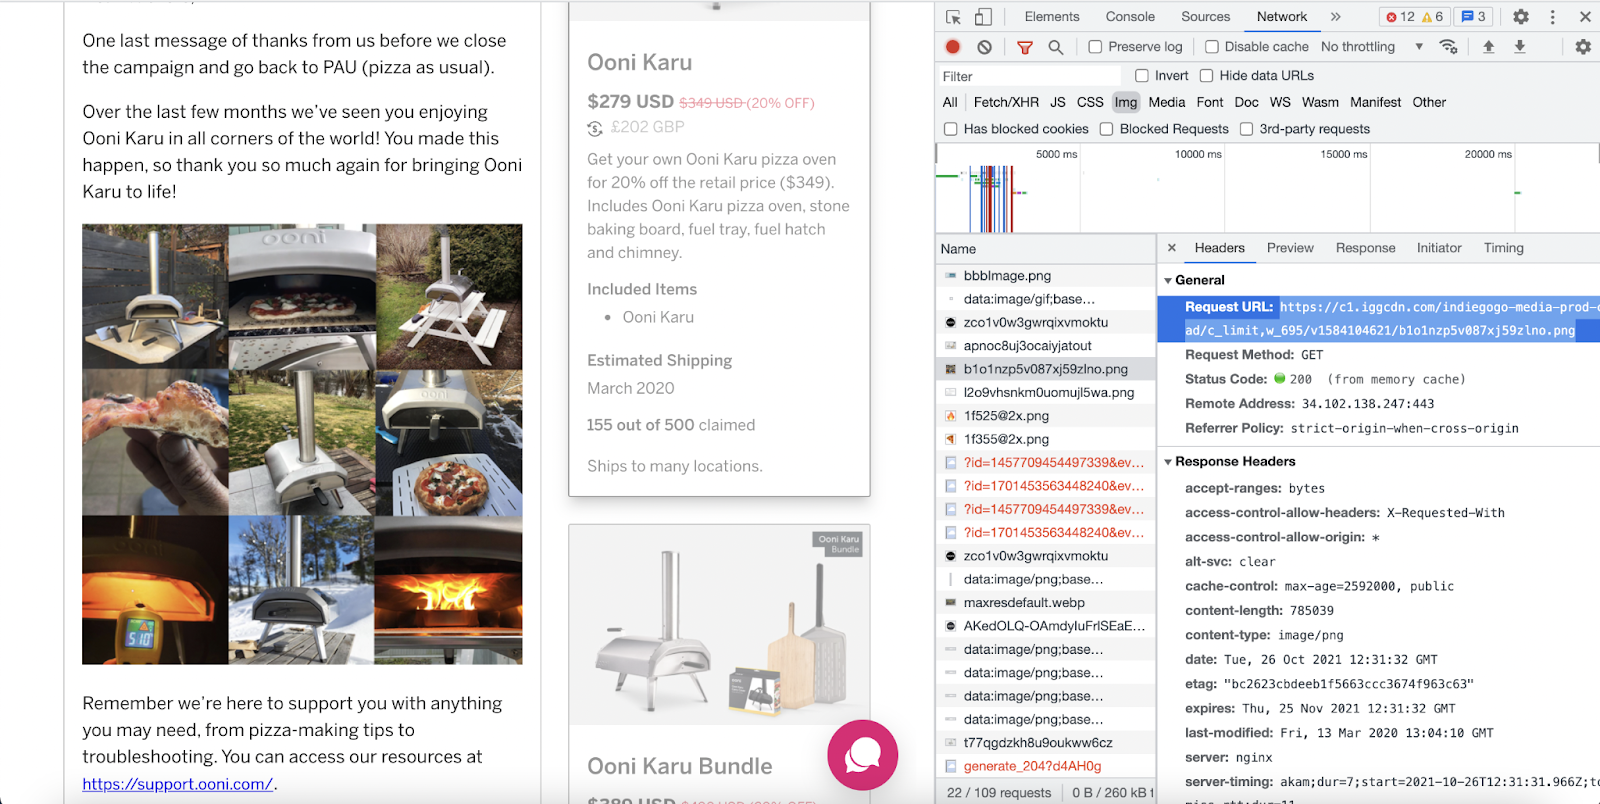1600x804 pixels.
Task: Filter requests by Font
Action: click(1210, 103)
